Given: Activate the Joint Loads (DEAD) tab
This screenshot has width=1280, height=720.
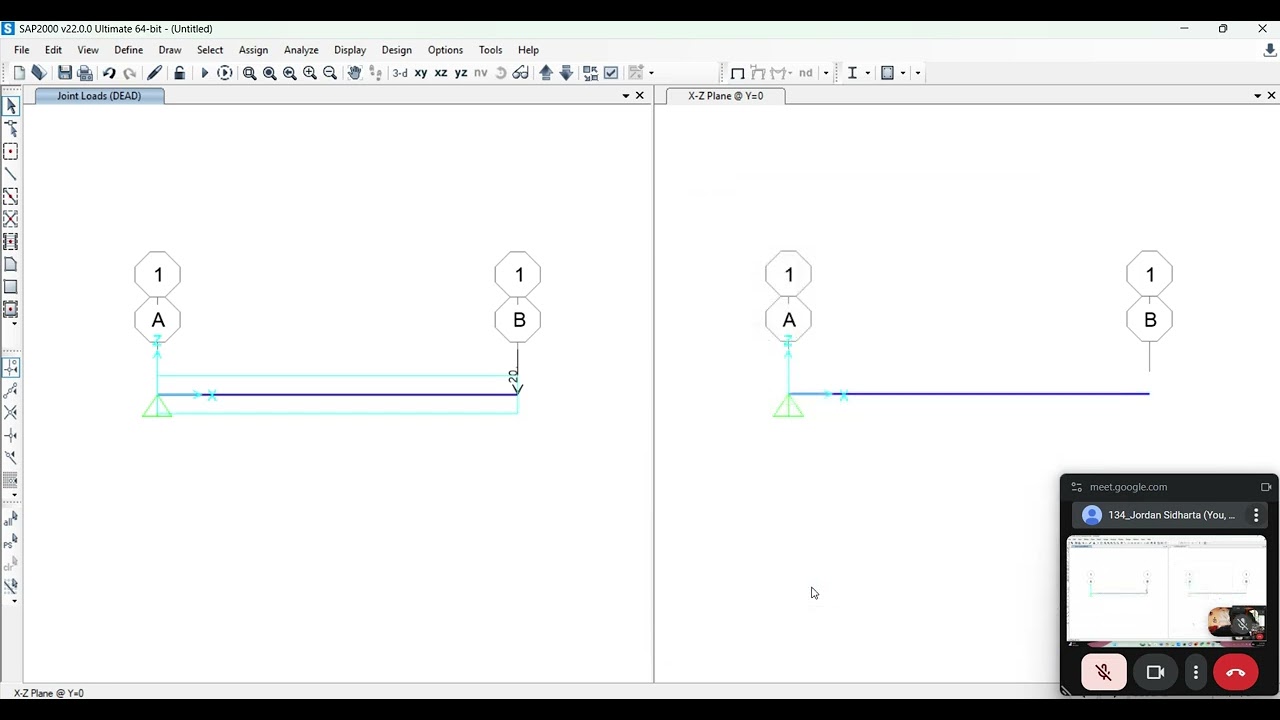Looking at the screenshot, I should pos(99,96).
